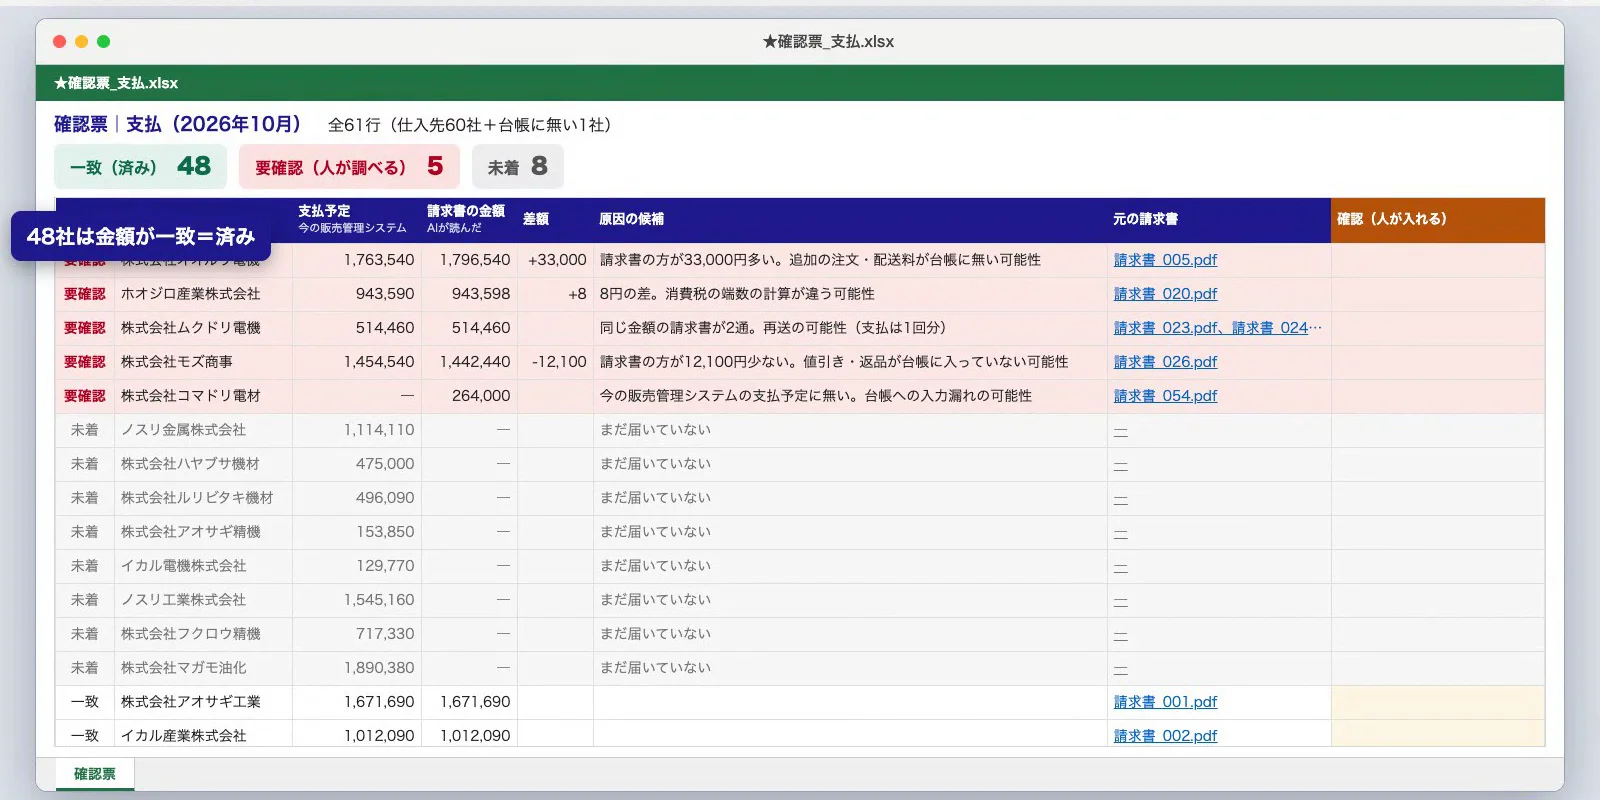Open the 請求書_002.pdf link
This screenshot has width=1600, height=800.
click(x=1165, y=736)
